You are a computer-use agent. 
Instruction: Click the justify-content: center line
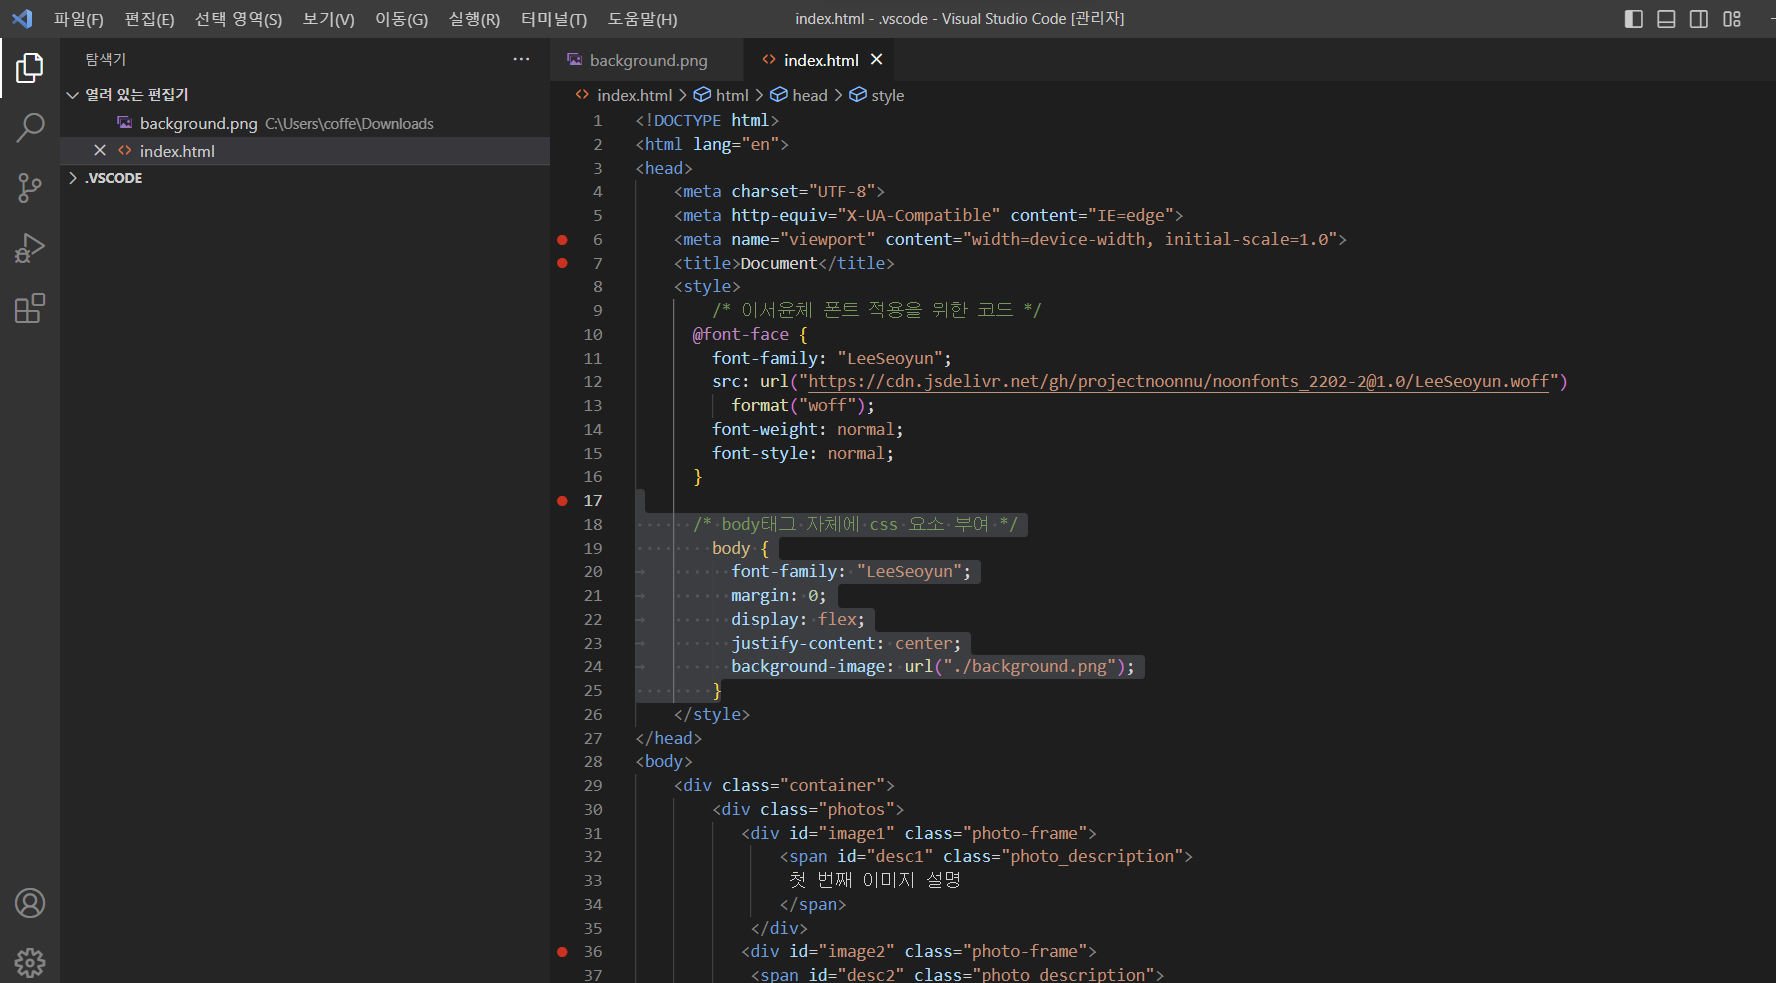tap(846, 643)
